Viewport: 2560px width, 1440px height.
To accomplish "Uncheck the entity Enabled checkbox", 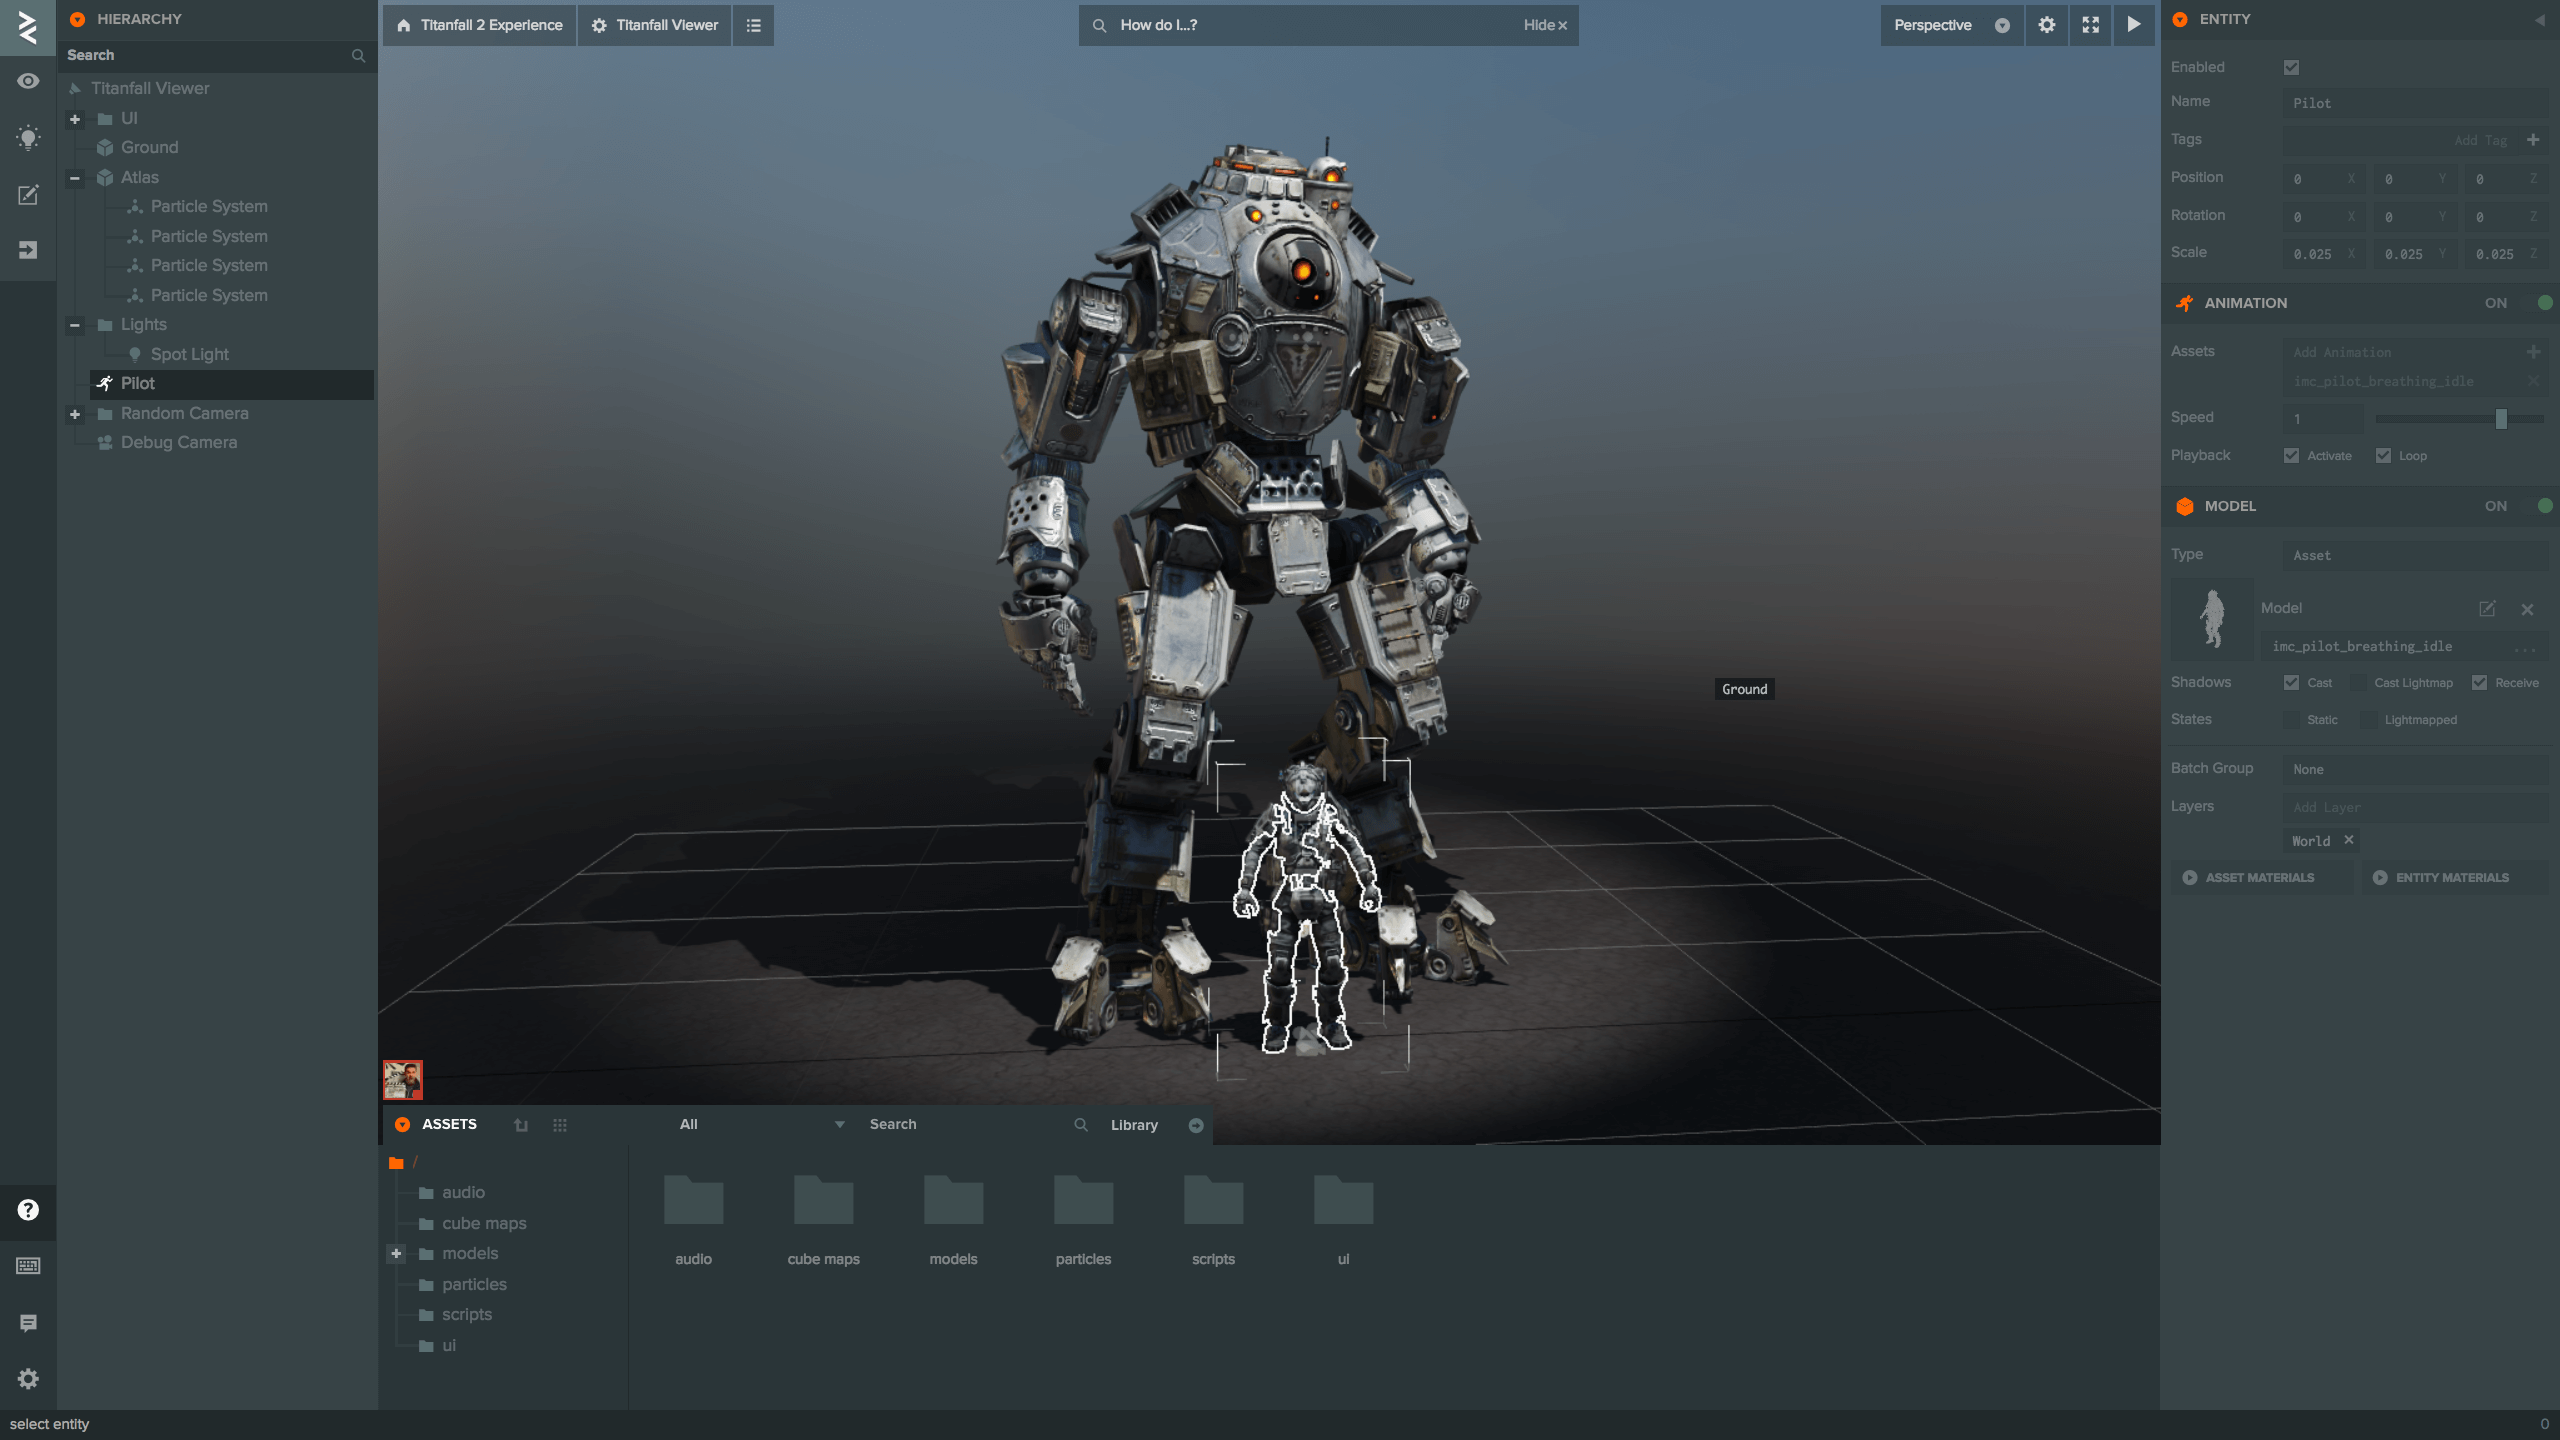I will [x=2291, y=67].
